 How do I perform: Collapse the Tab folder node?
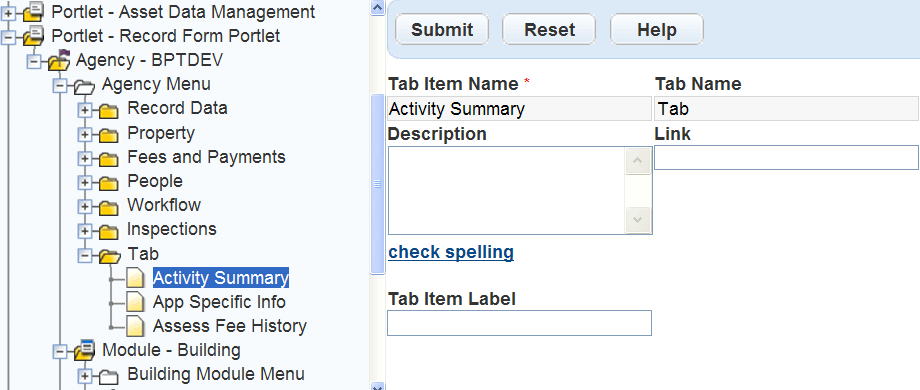(85, 255)
